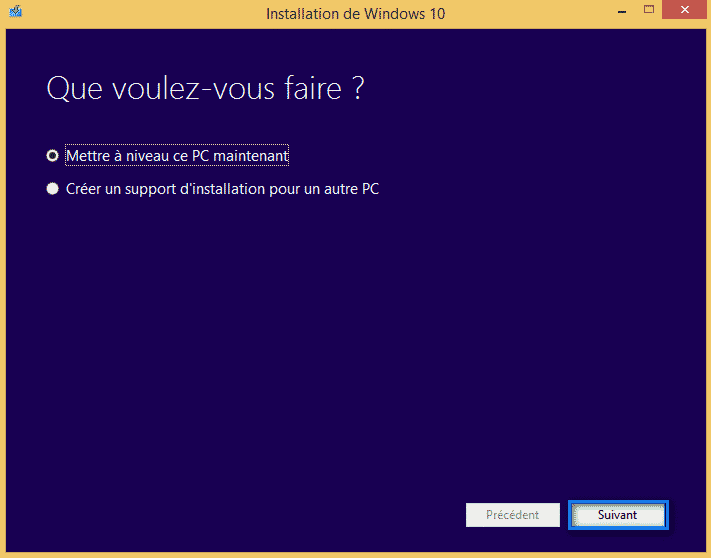
Task: Click the greyed-out Précédent button
Action: click(x=512, y=515)
